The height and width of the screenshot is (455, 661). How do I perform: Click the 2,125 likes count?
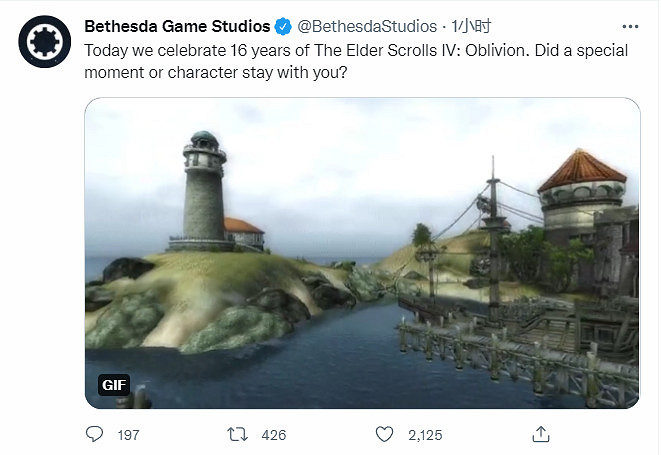pos(425,435)
